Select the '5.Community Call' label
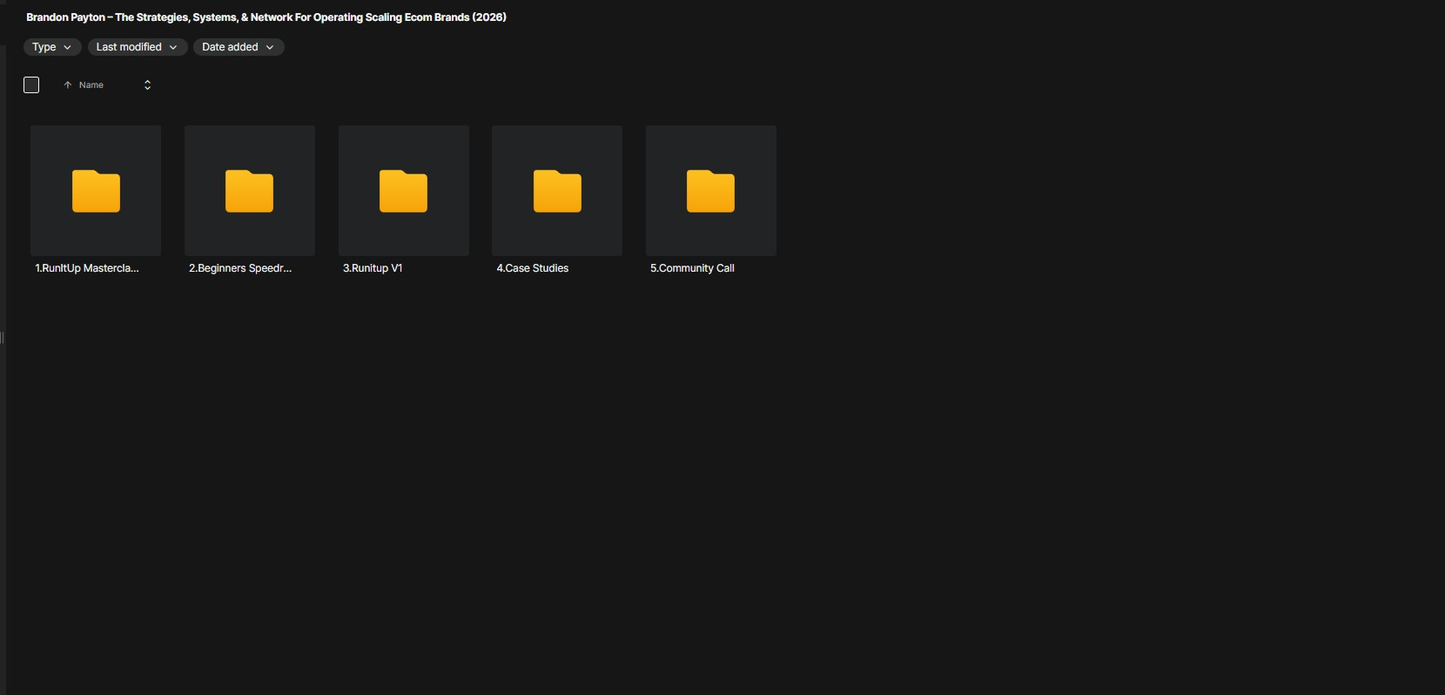The width and height of the screenshot is (1445, 695). 692,268
